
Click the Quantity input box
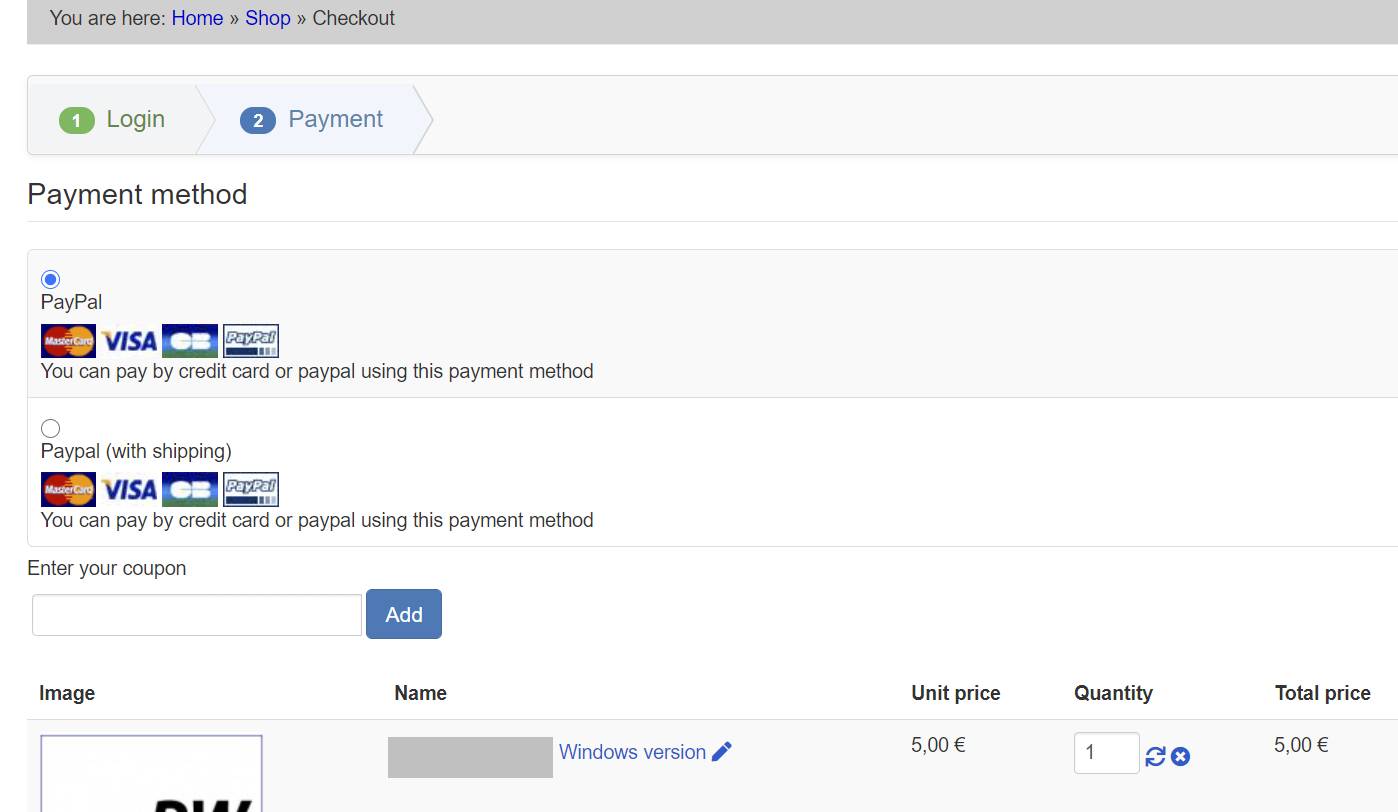coord(1106,753)
